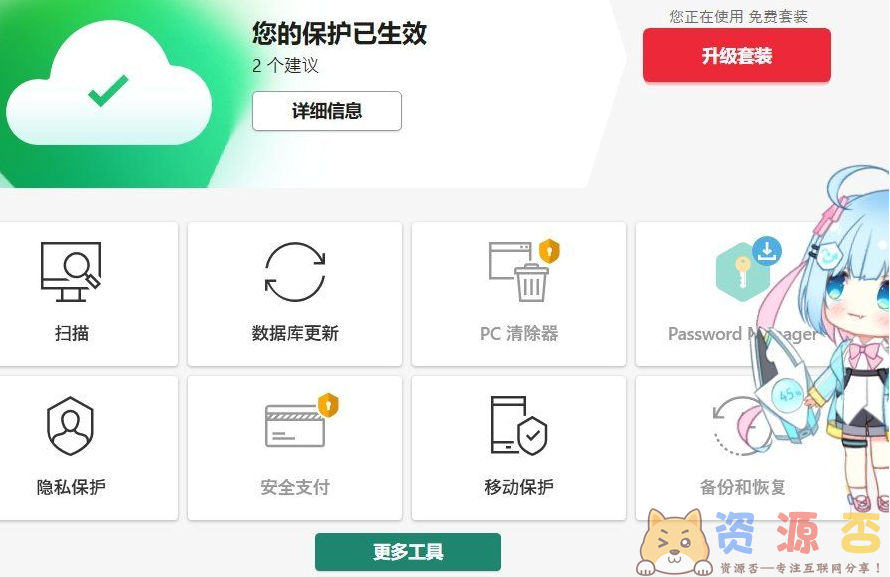The width and height of the screenshot is (890, 577).
Task: Click the download badge on Password Manager
Action: click(x=767, y=251)
